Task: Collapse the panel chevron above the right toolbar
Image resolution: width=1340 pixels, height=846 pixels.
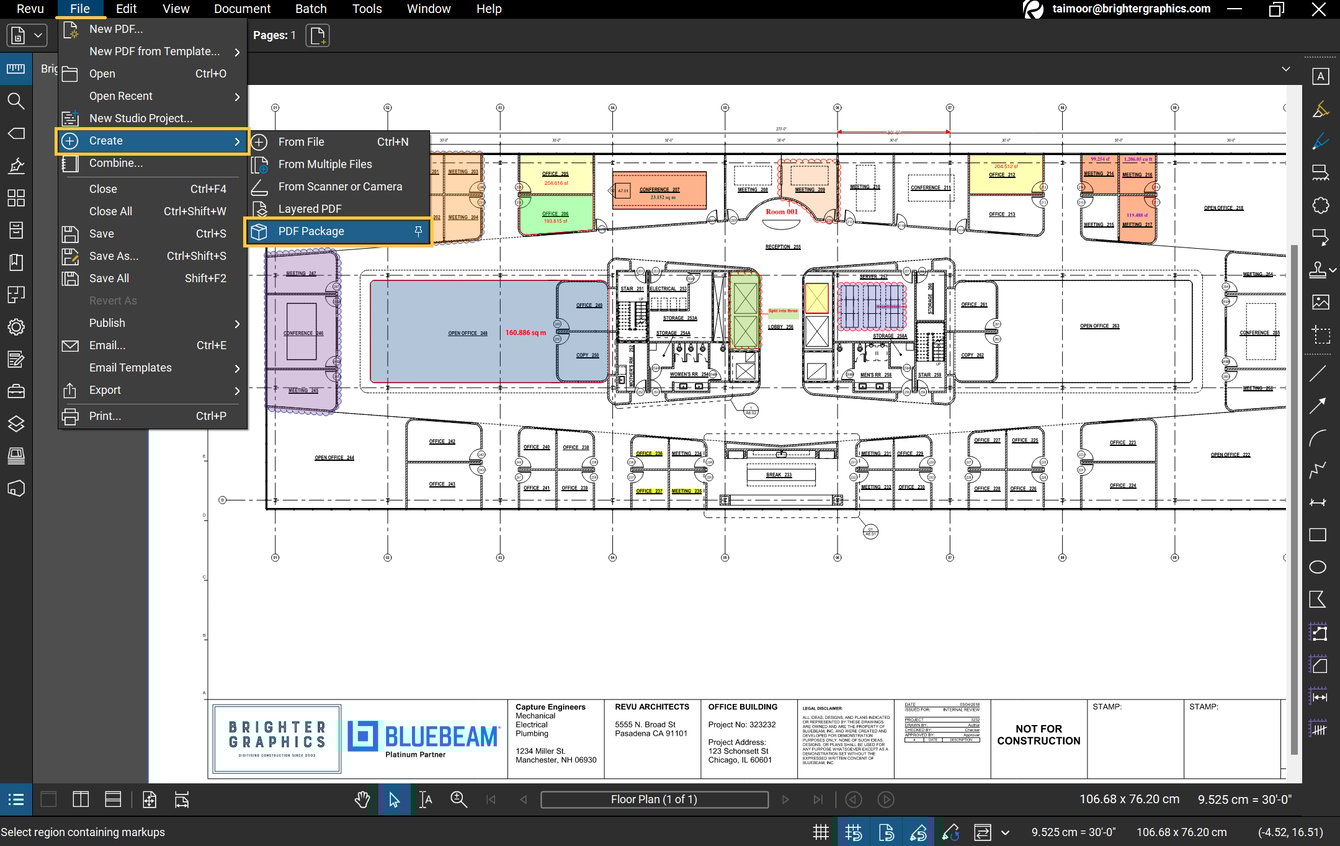Action: (x=1287, y=69)
